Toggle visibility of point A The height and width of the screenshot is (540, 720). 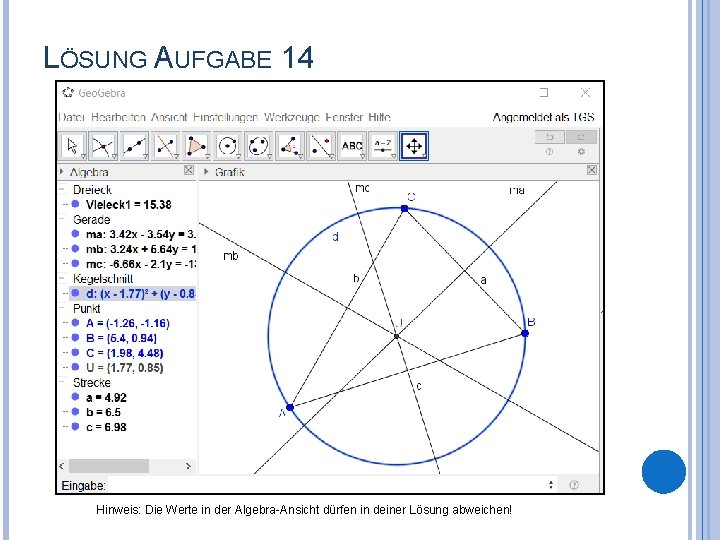(76, 323)
